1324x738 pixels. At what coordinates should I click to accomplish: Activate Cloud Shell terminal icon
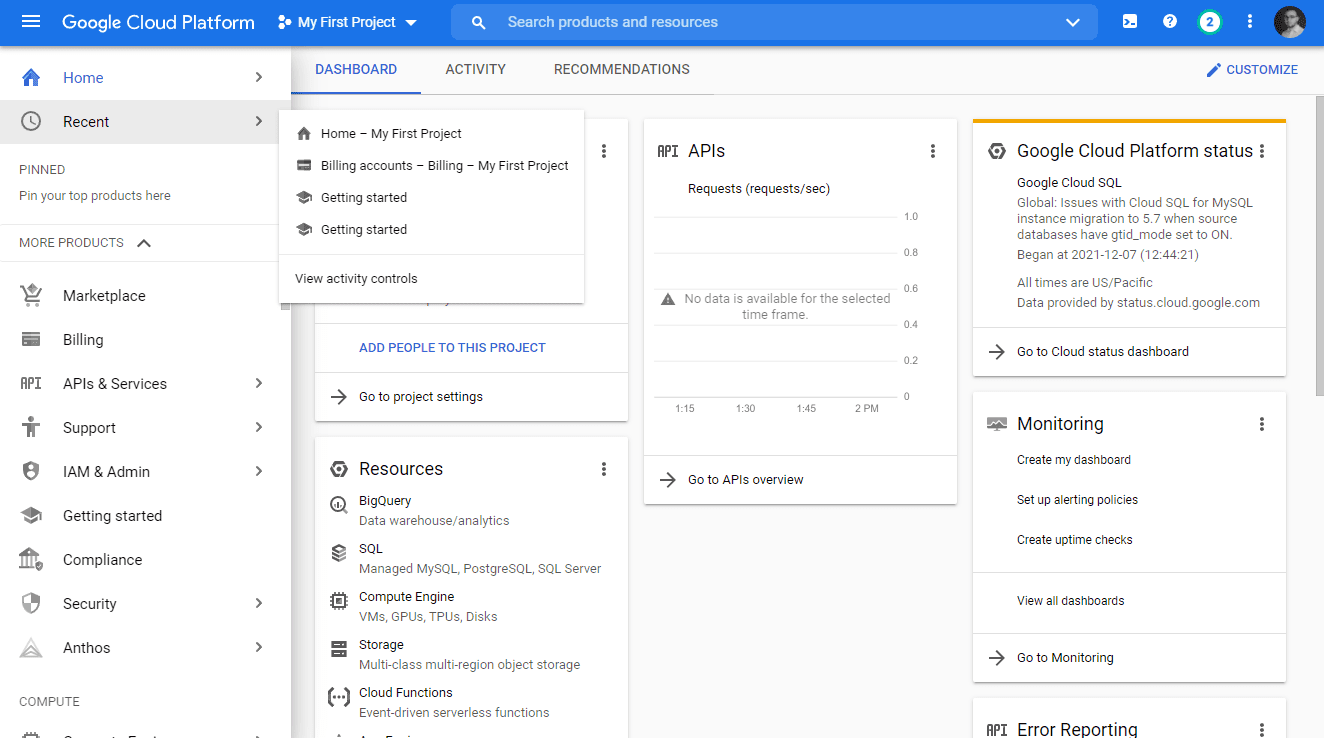click(1130, 21)
